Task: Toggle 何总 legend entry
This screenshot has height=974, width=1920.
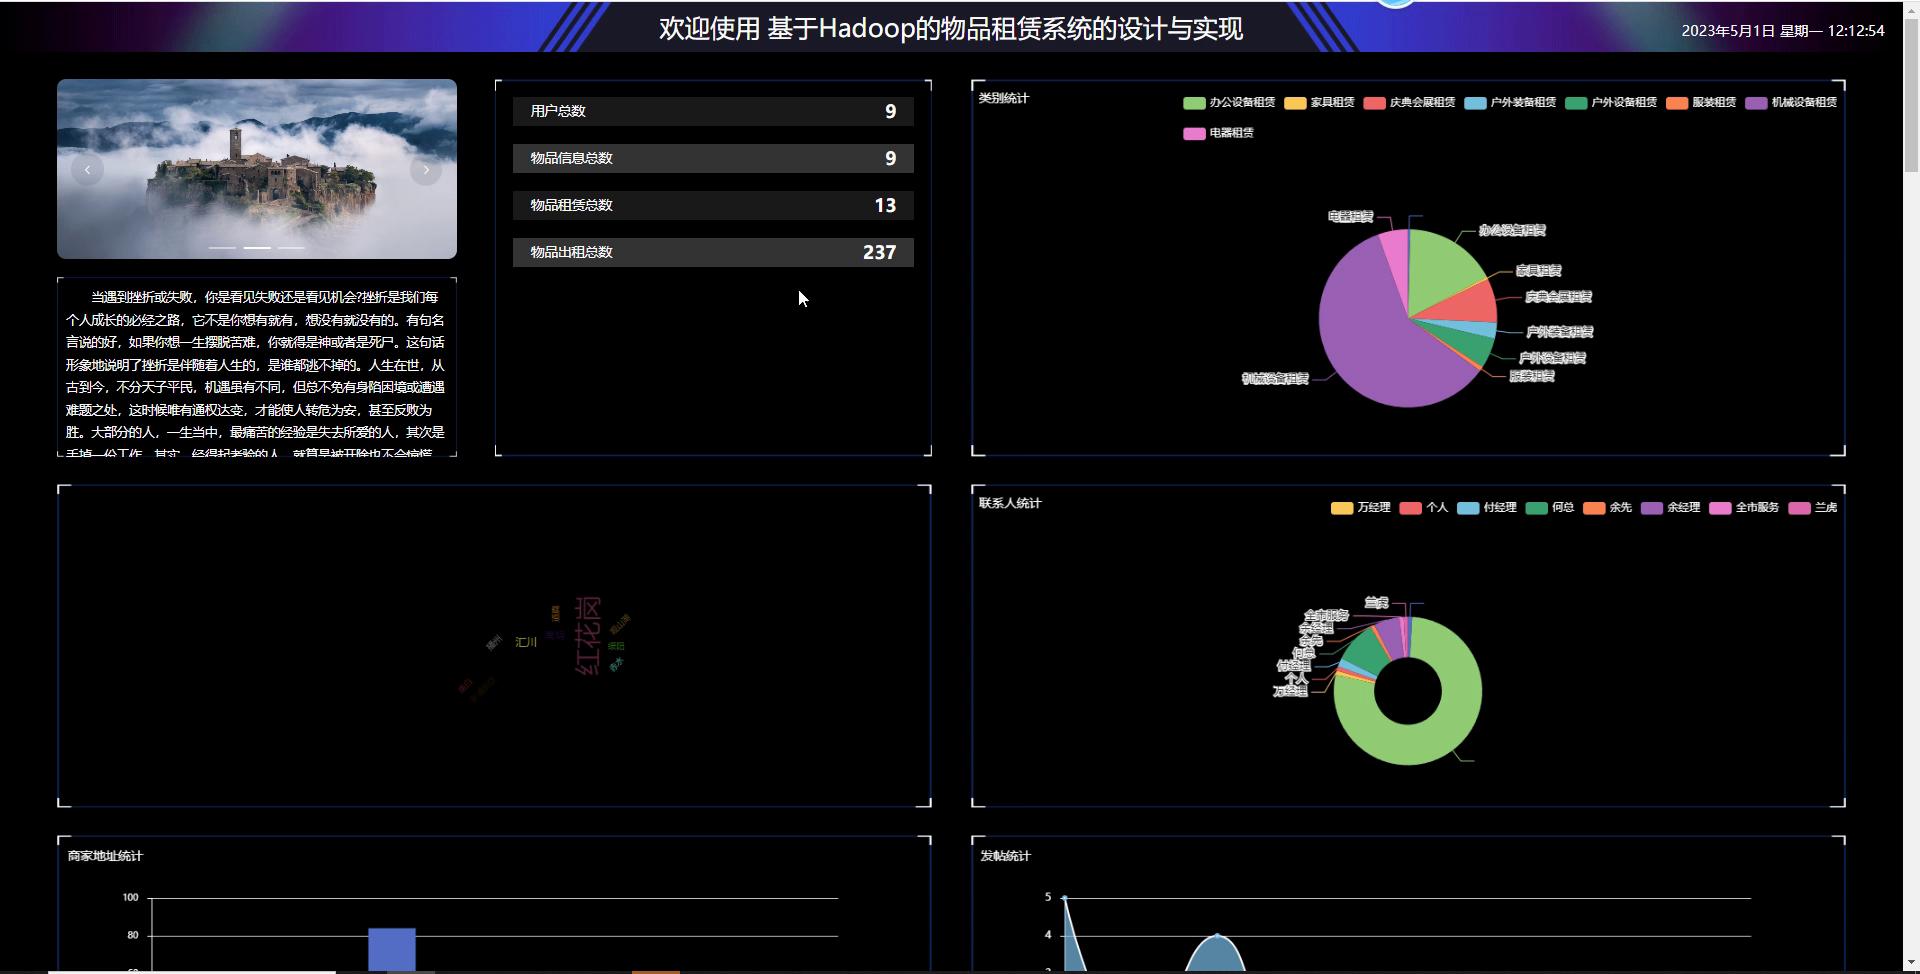Action: coord(1550,508)
